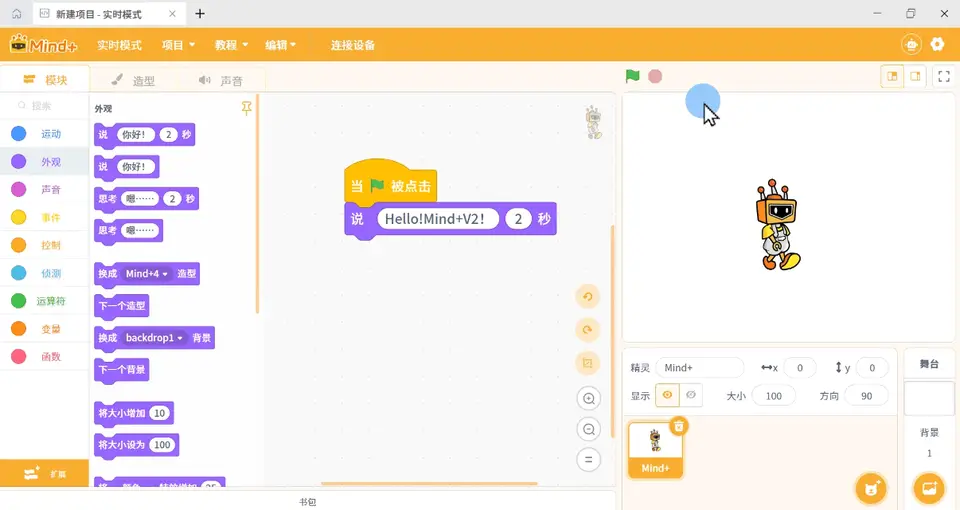Delete the Mind+ sprite via trash icon
This screenshot has width=960, height=510.
(678, 426)
